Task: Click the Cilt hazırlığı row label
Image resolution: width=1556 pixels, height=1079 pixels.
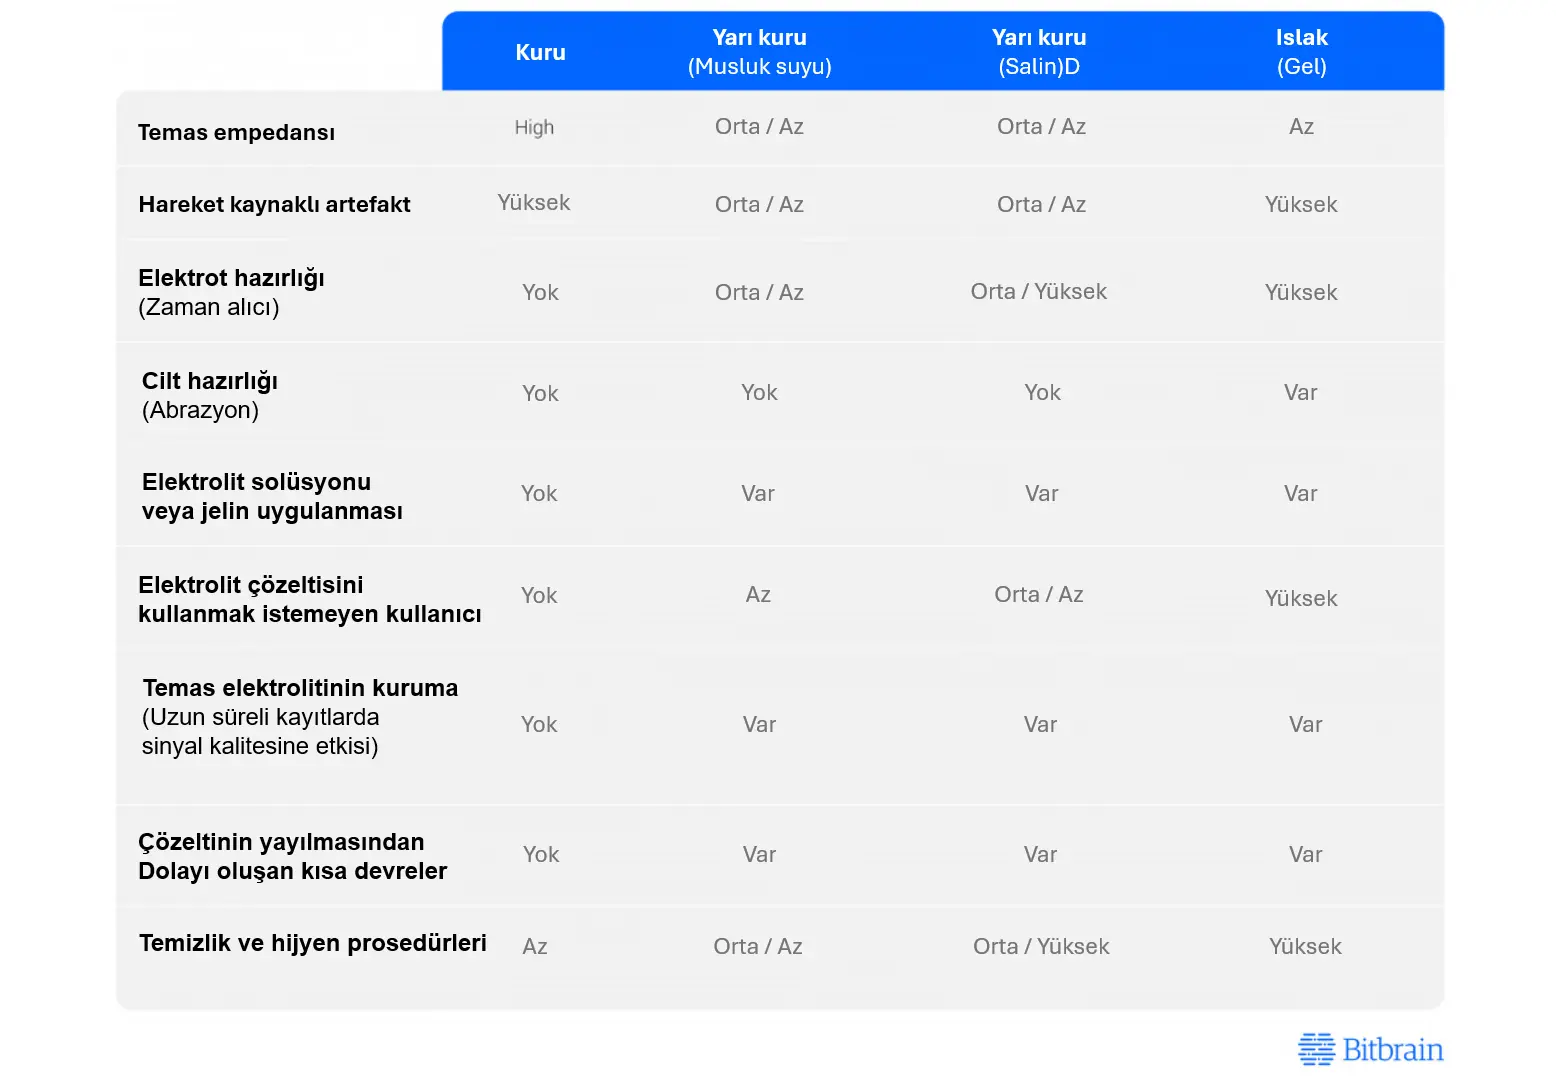Action: [x=209, y=395]
